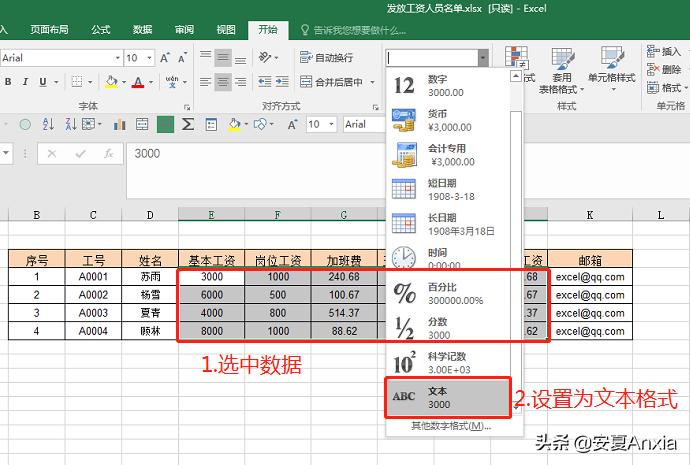Click 格式 format cells button
The width and height of the screenshot is (690, 465).
[665, 88]
